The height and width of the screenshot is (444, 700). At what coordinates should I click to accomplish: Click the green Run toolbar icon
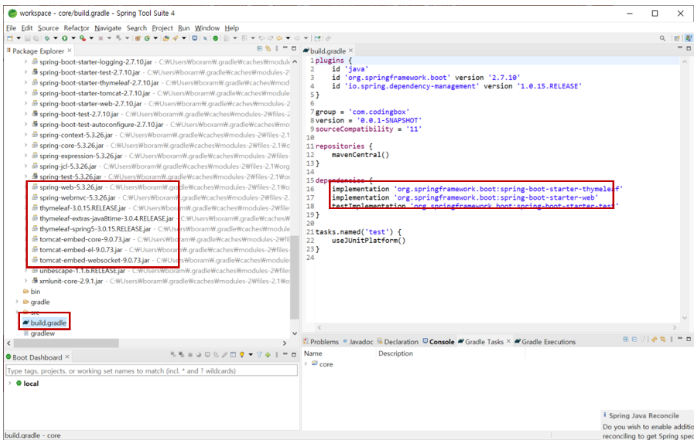click(x=65, y=38)
